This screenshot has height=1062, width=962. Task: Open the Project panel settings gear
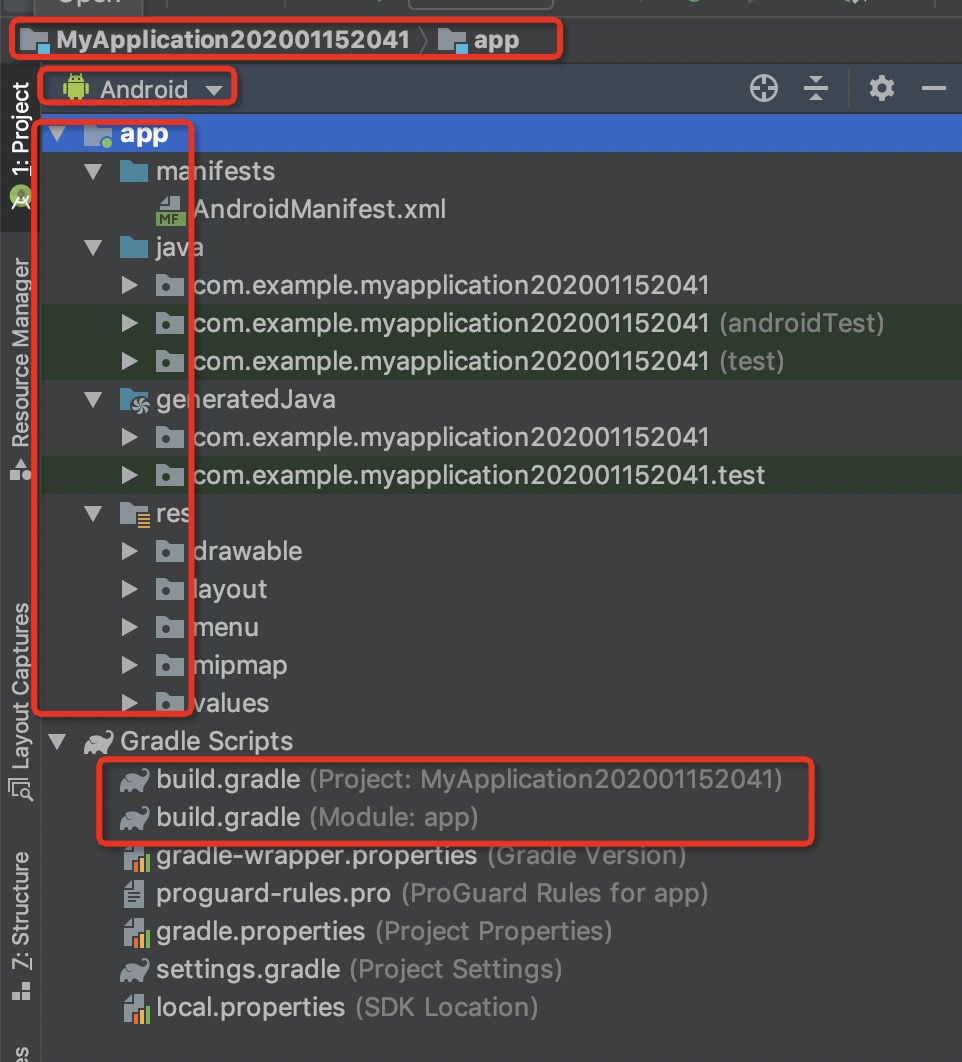tap(881, 88)
